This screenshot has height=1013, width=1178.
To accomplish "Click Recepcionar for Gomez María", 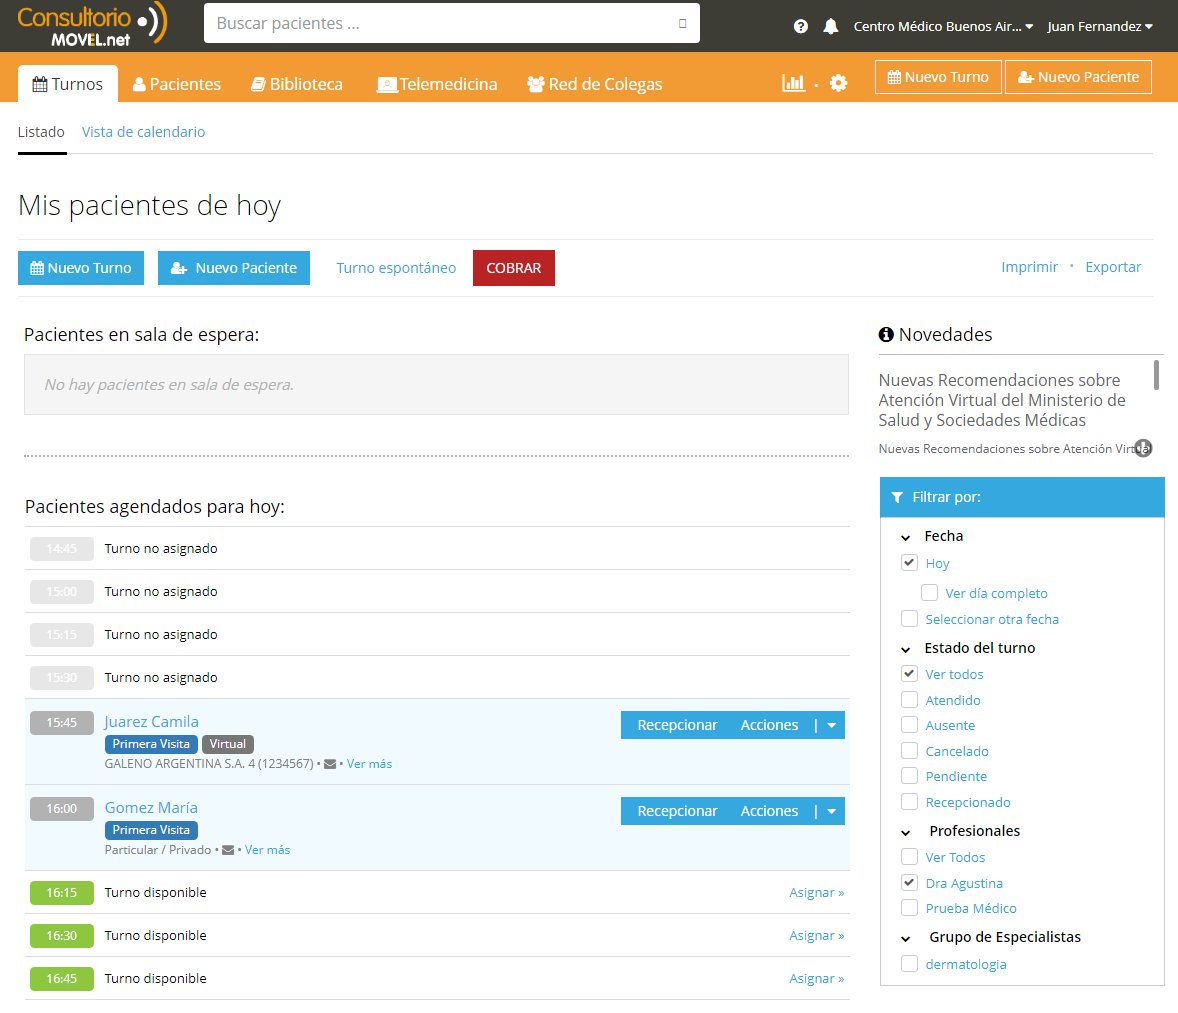I will point(677,811).
